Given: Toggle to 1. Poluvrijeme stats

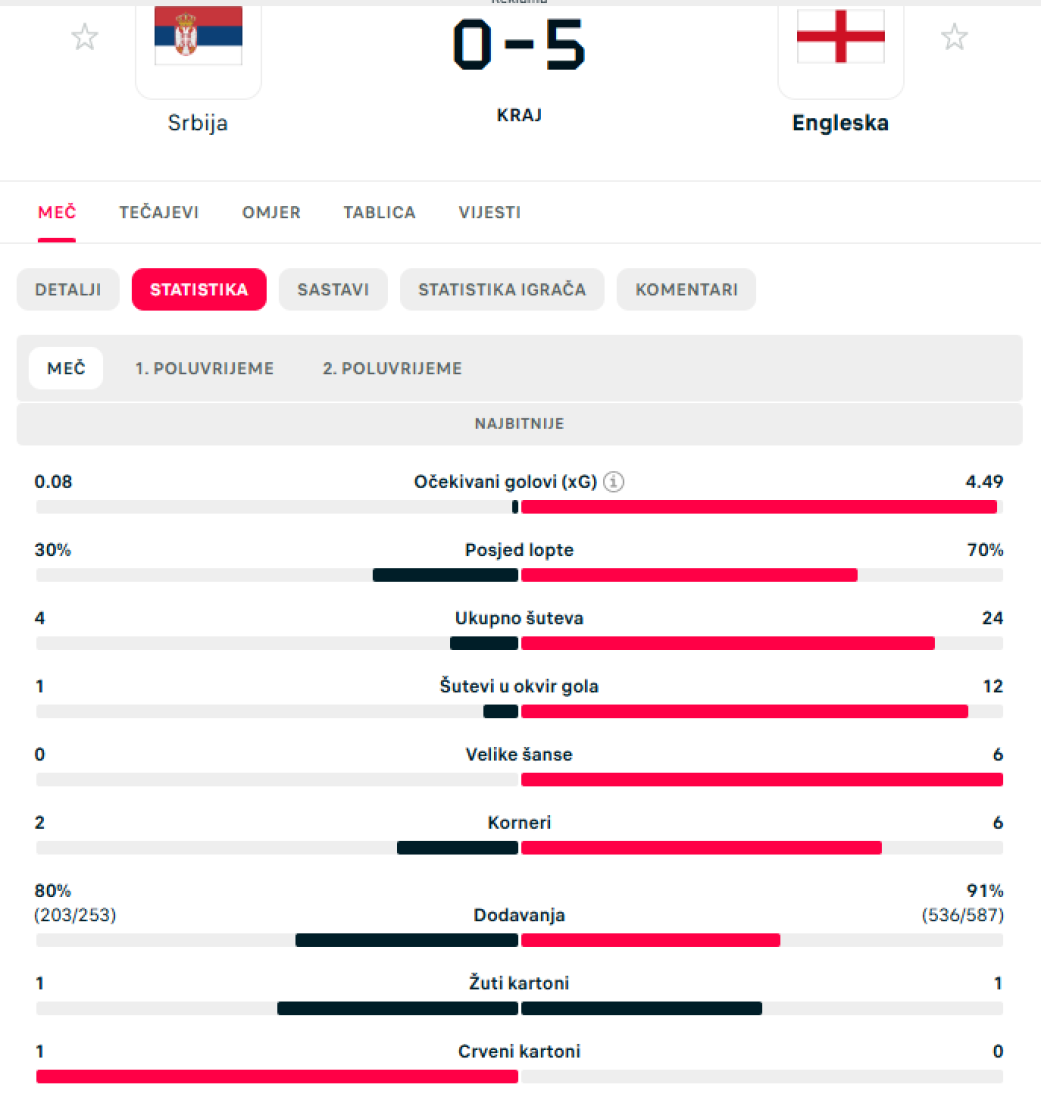Looking at the screenshot, I should [x=205, y=368].
